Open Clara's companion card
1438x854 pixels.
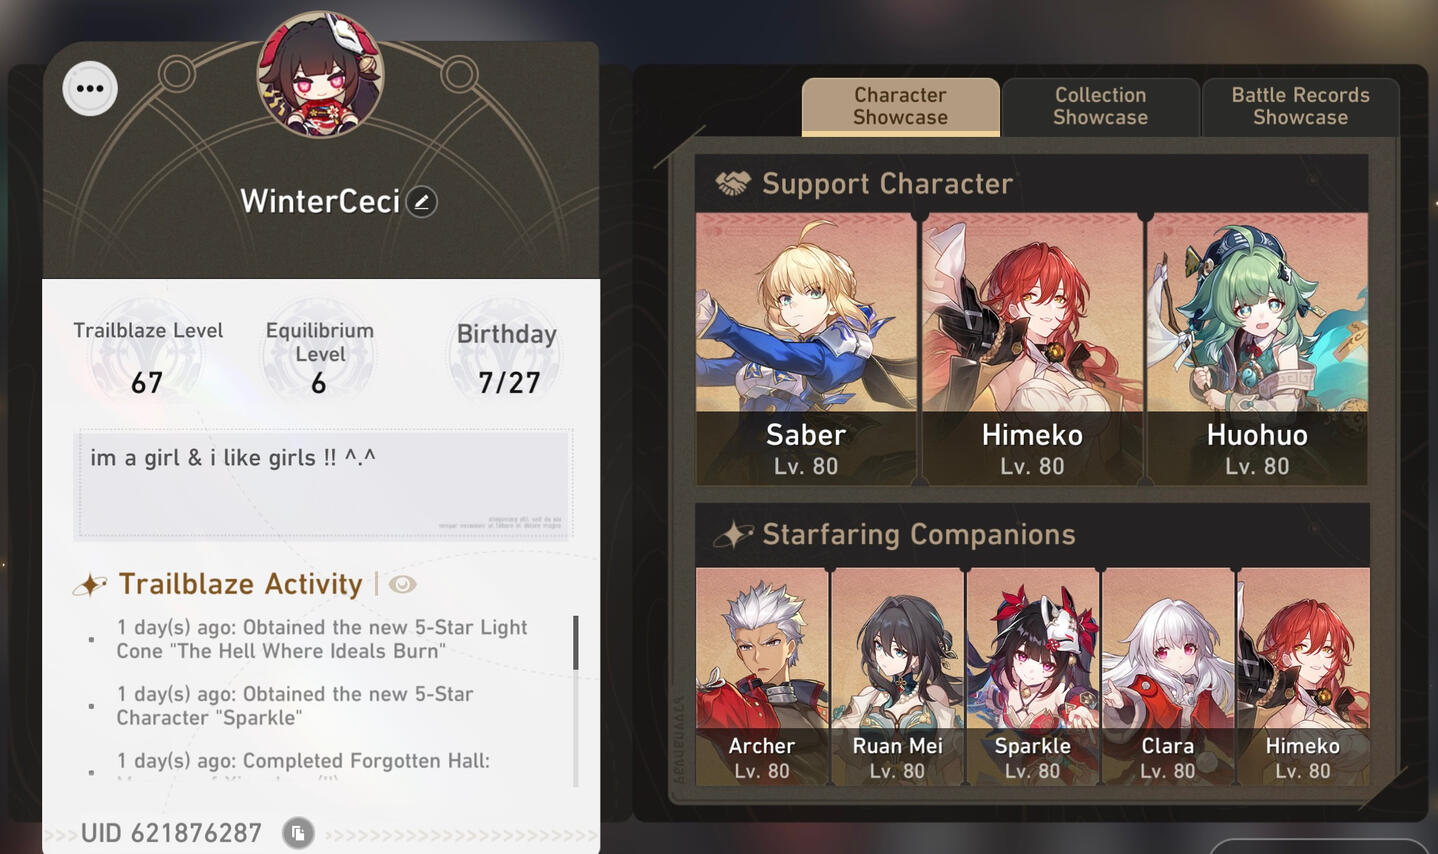click(x=1167, y=677)
